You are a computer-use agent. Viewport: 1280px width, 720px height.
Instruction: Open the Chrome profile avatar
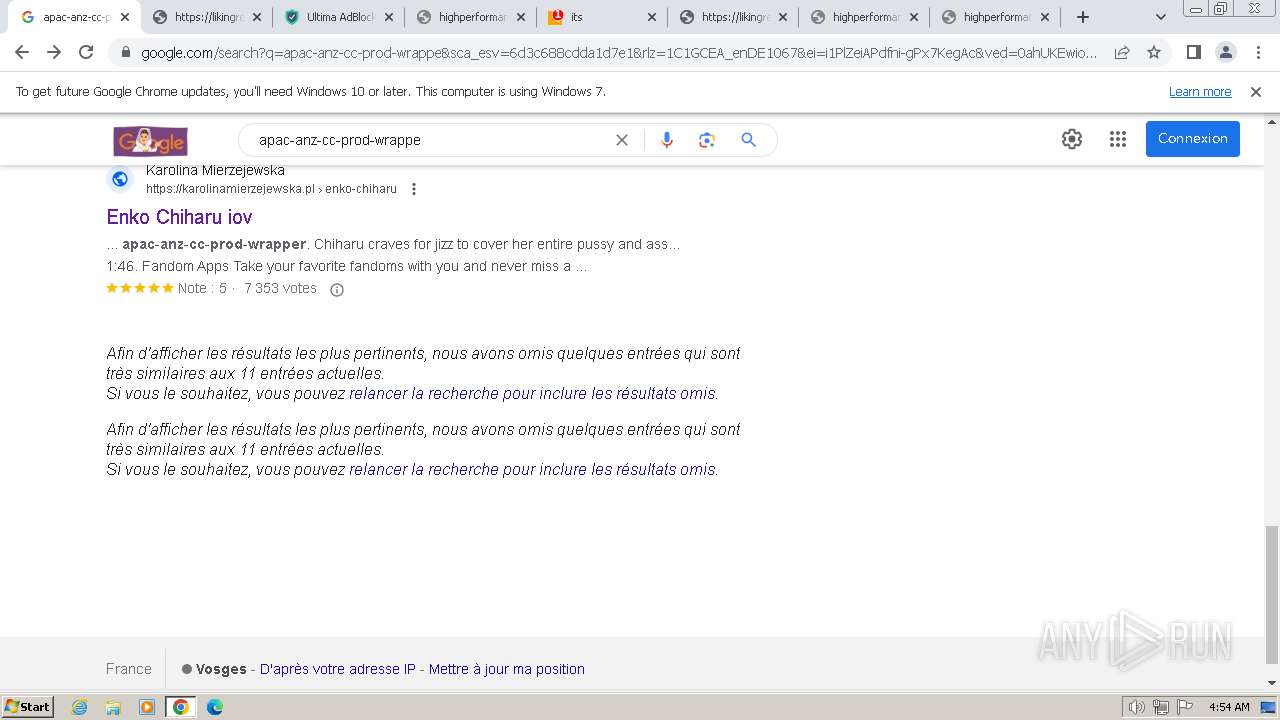pyautogui.click(x=1225, y=52)
